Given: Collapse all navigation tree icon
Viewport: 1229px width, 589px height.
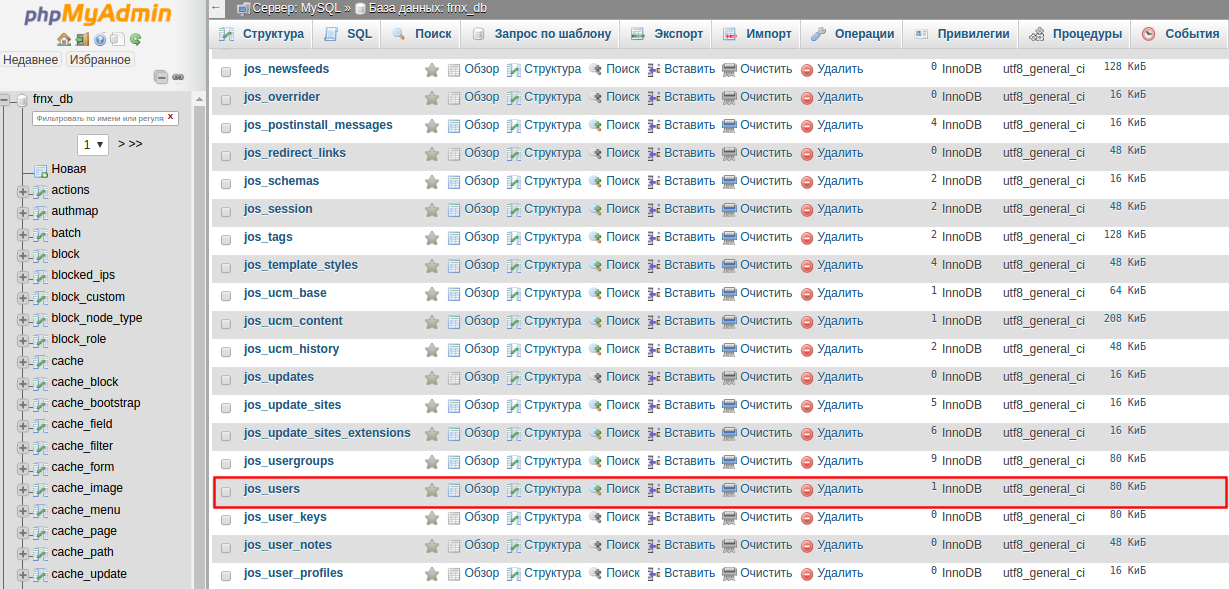Looking at the screenshot, I should coord(161,77).
